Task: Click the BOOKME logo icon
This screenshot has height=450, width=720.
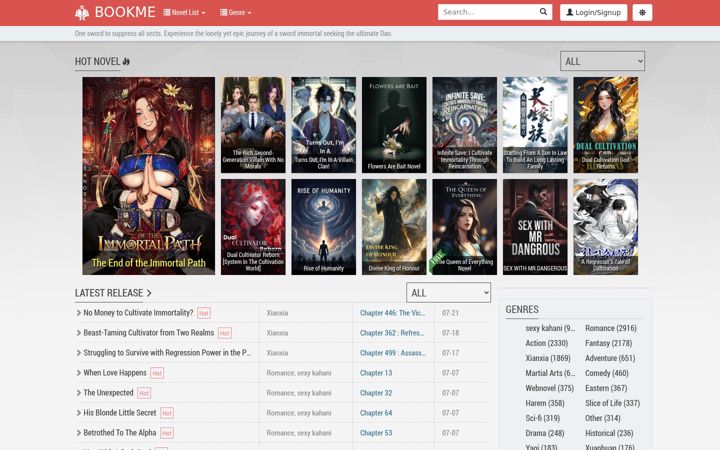Action: (82, 12)
